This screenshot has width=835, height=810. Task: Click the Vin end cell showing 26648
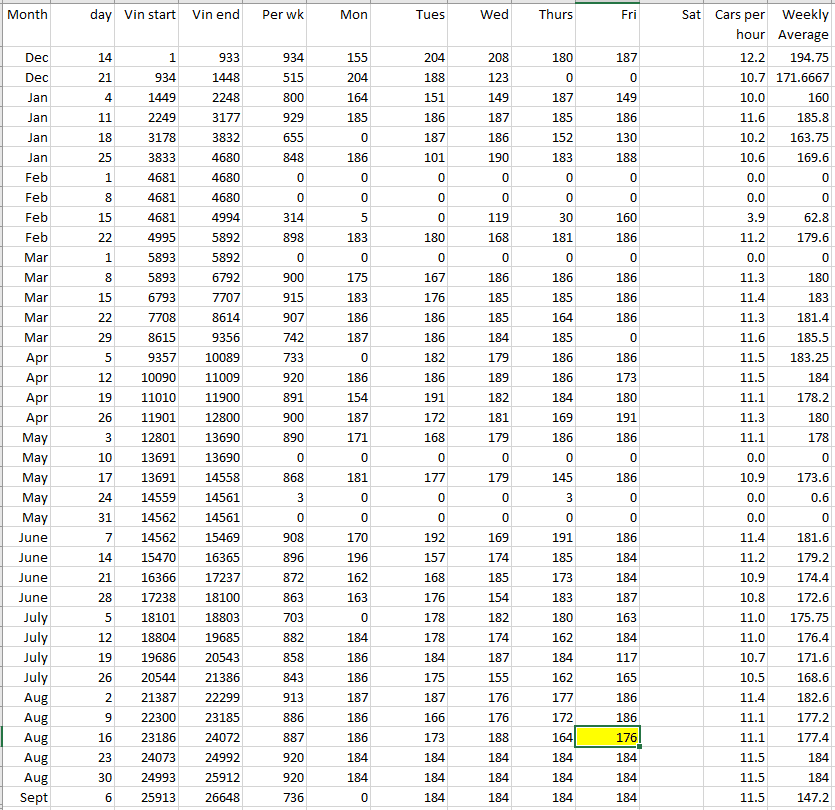pos(214,797)
